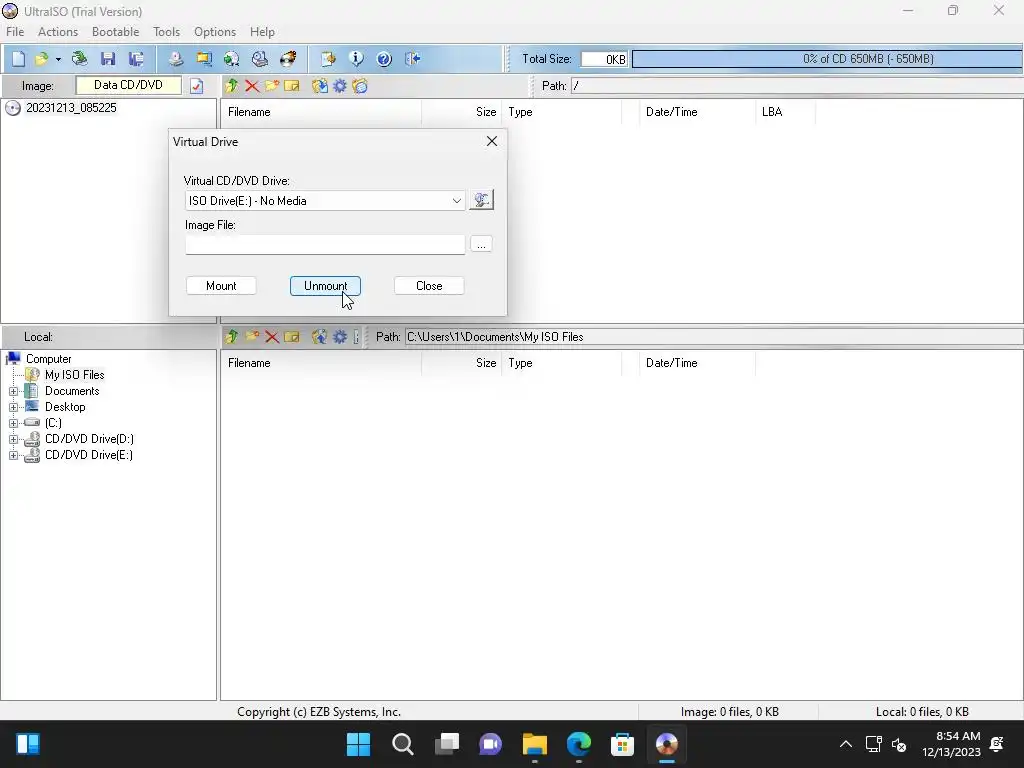Click the Save floppy disk icon

coord(108,59)
